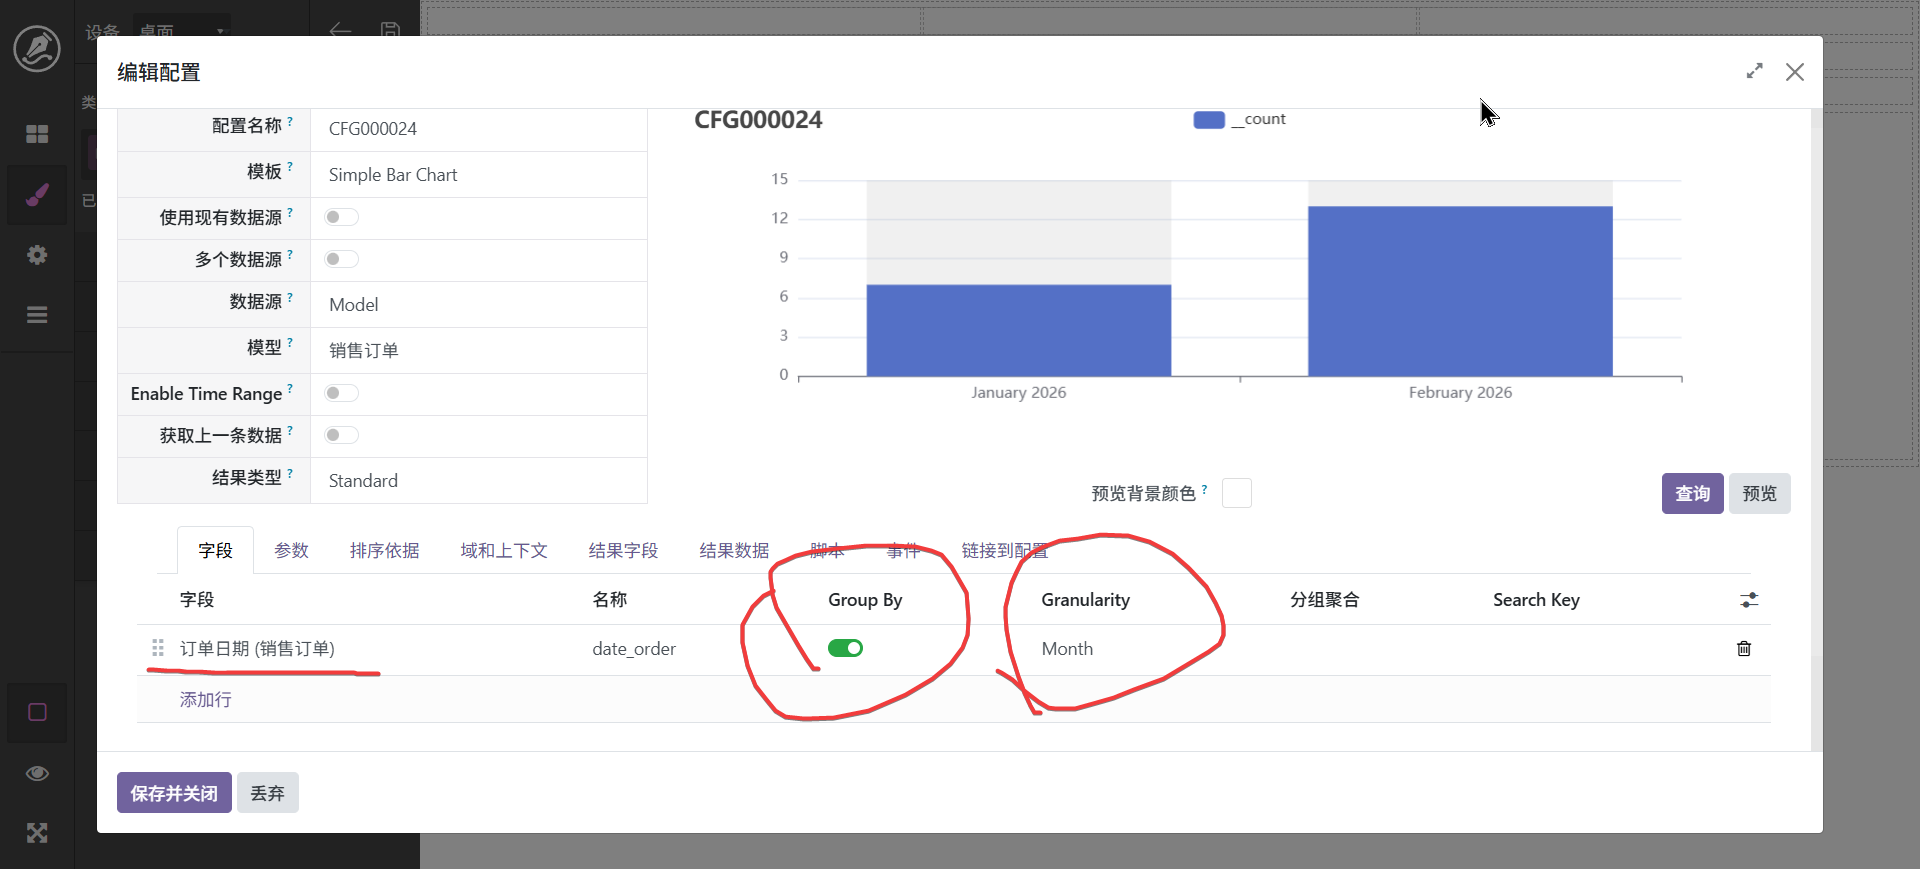Disable the Group By toggle for date_order
This screenshot has width=1920, height=869.
pos(845,649)
